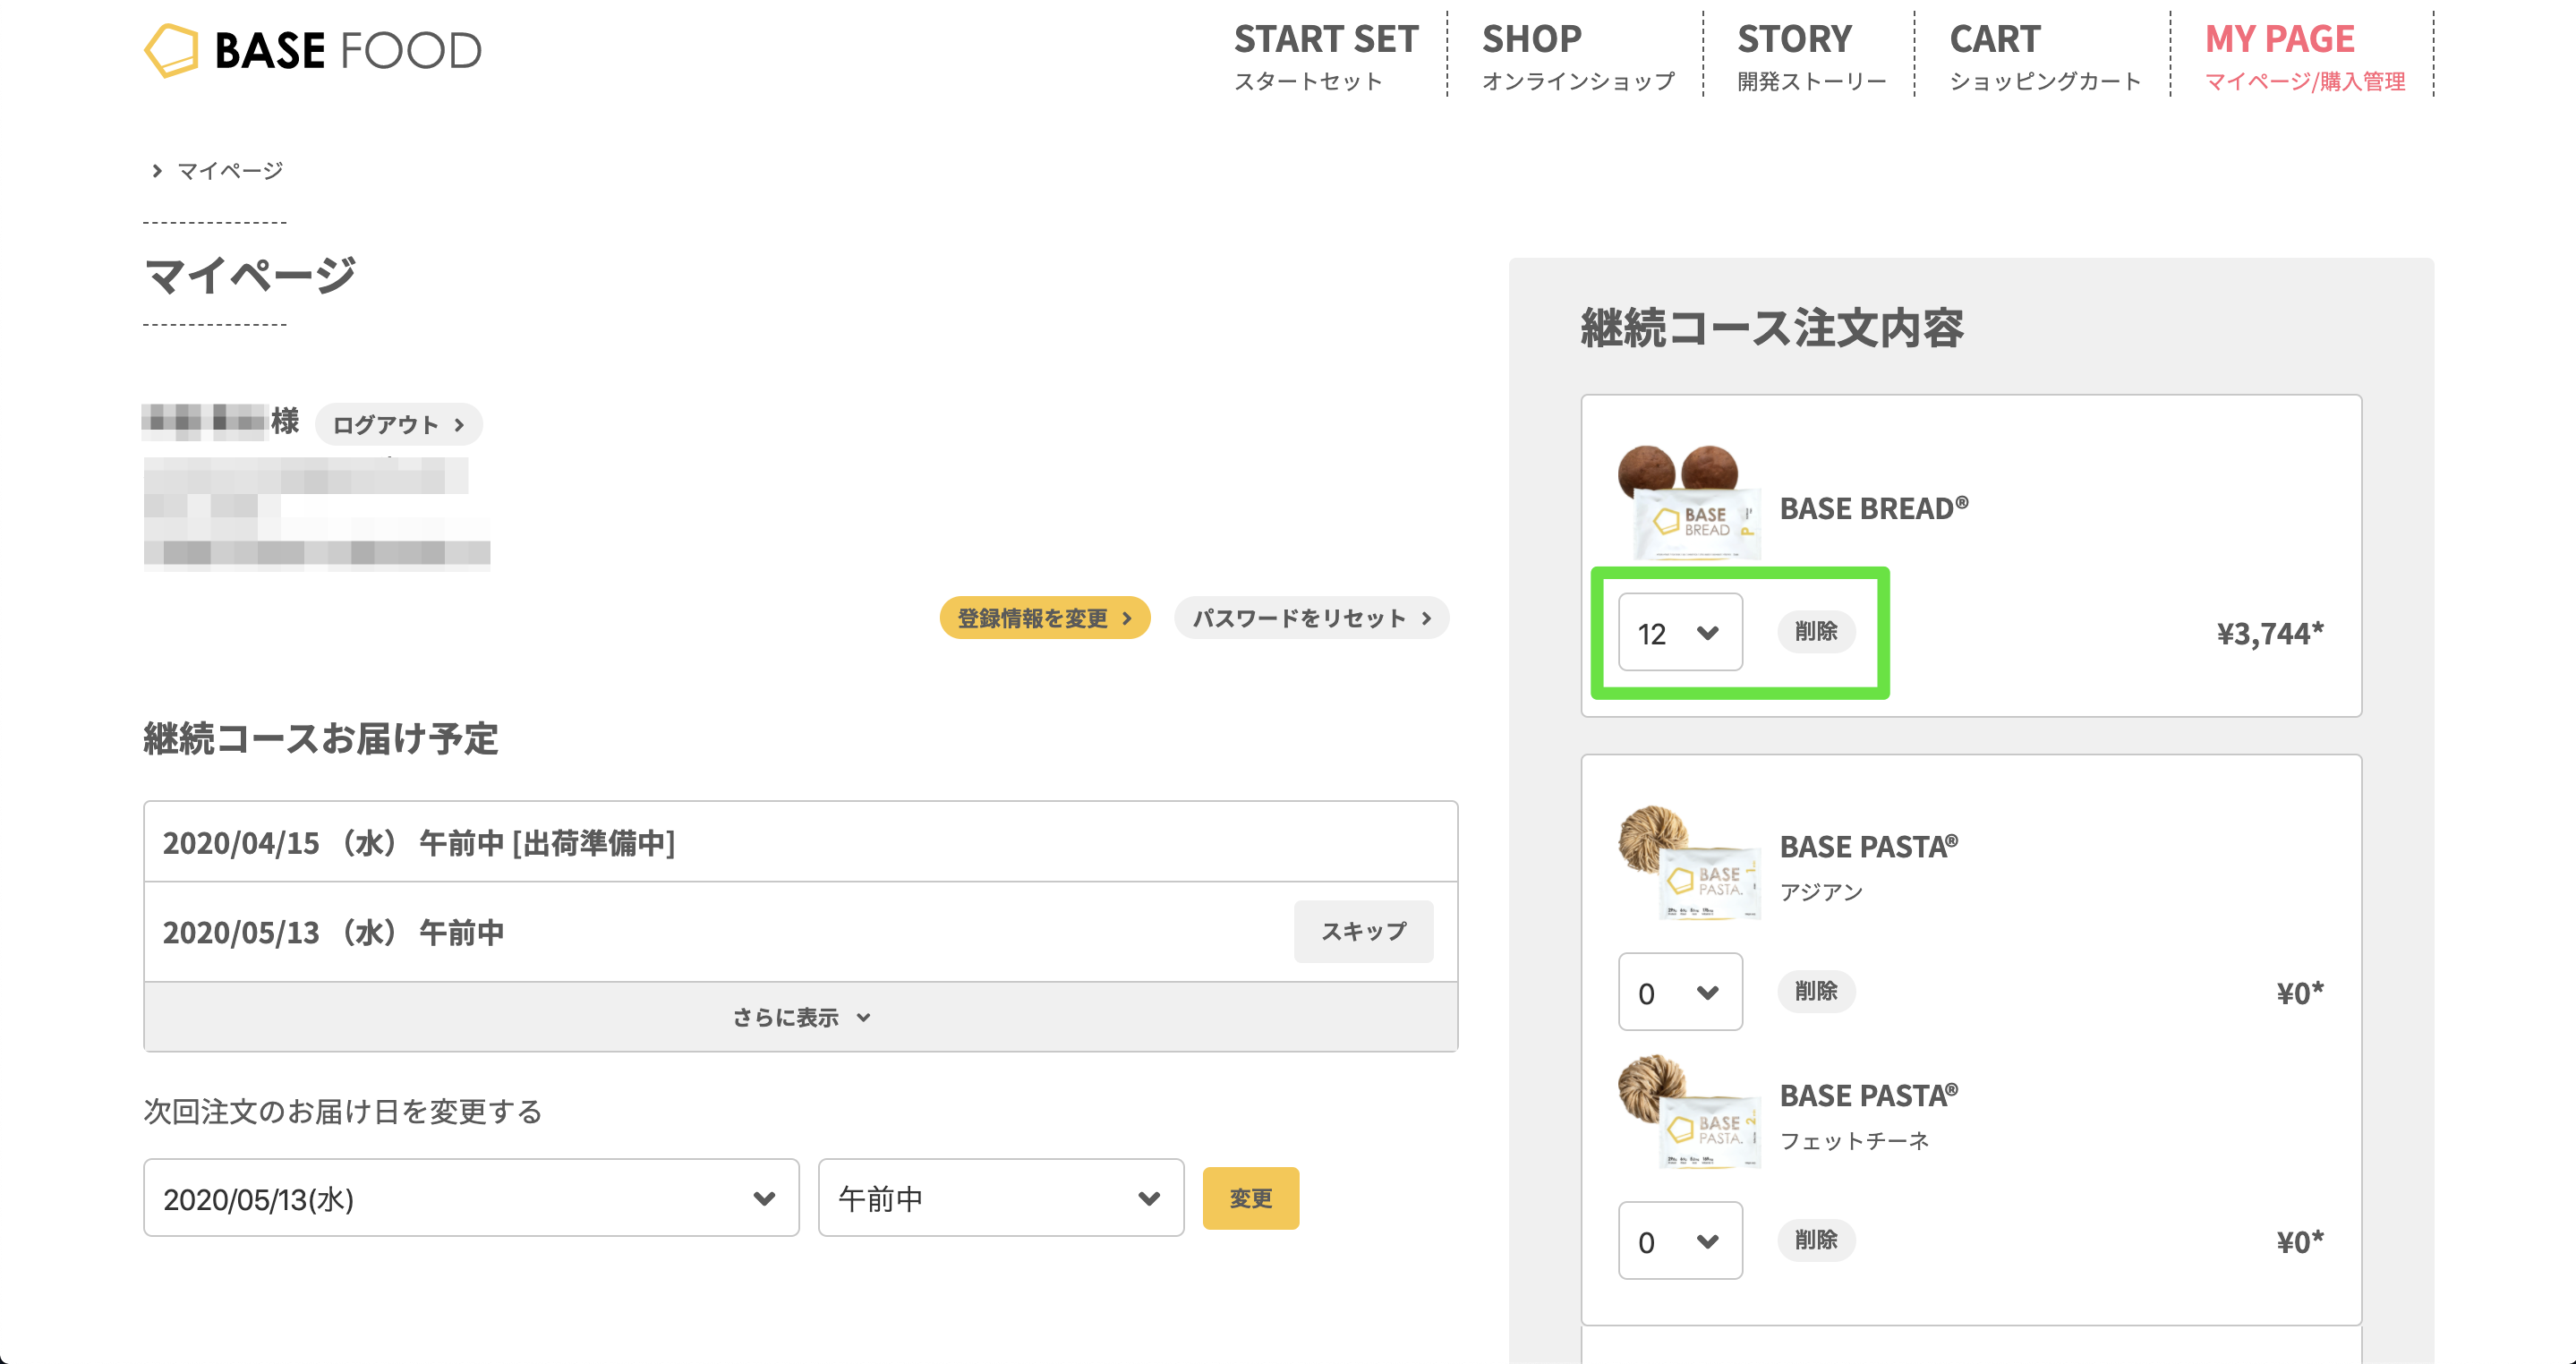Click the マイページ breadcrumb link
Viewport: 2576px width, 1364px height.
230,171
